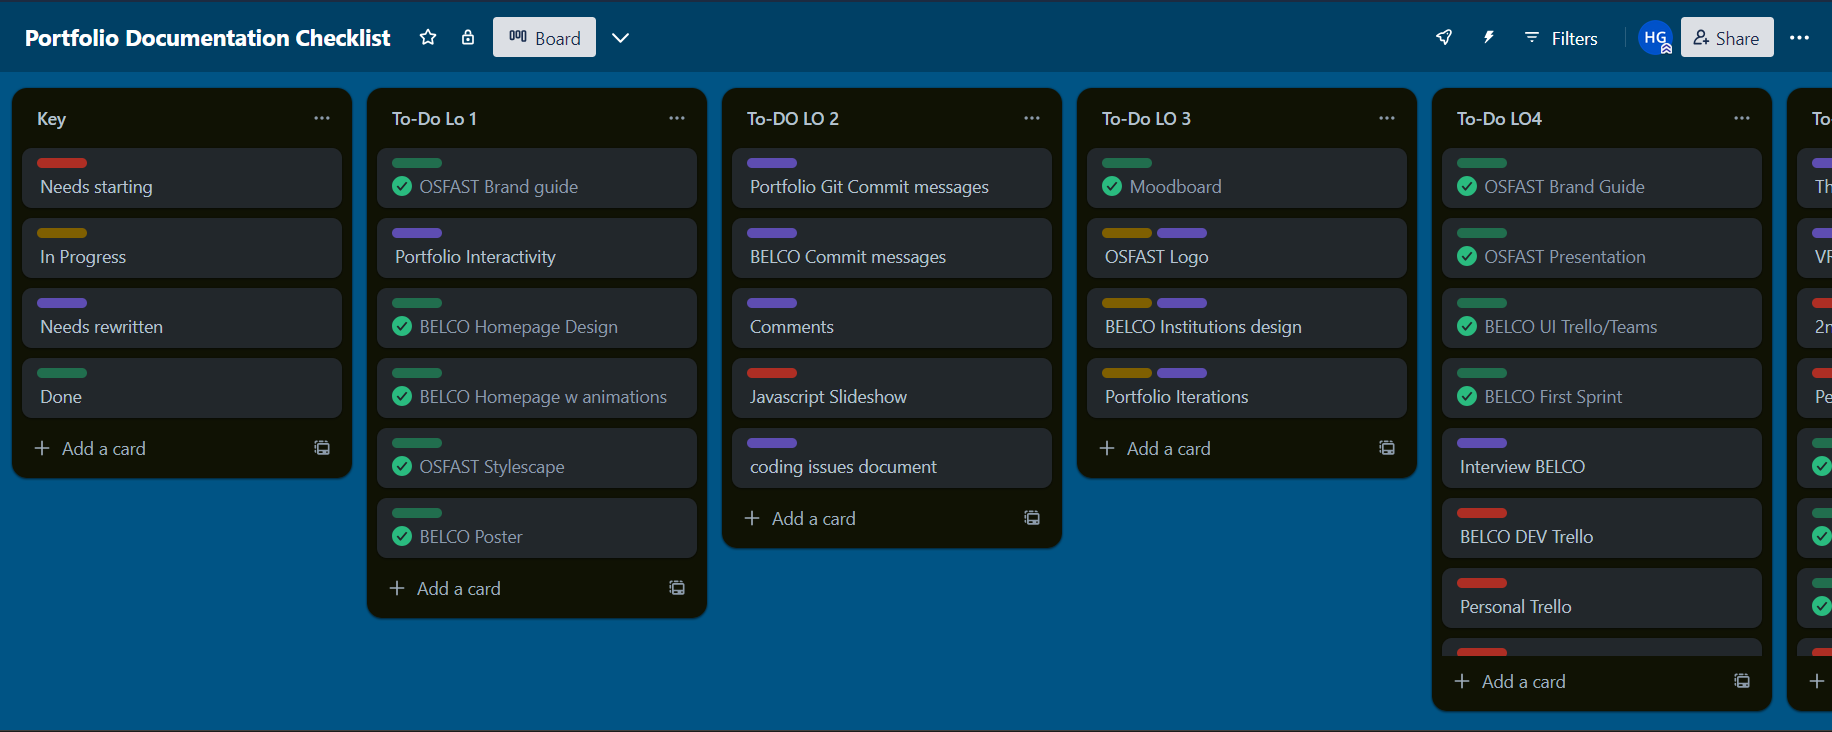Create card from template in To-DO LO 2

pos(1032,518)
